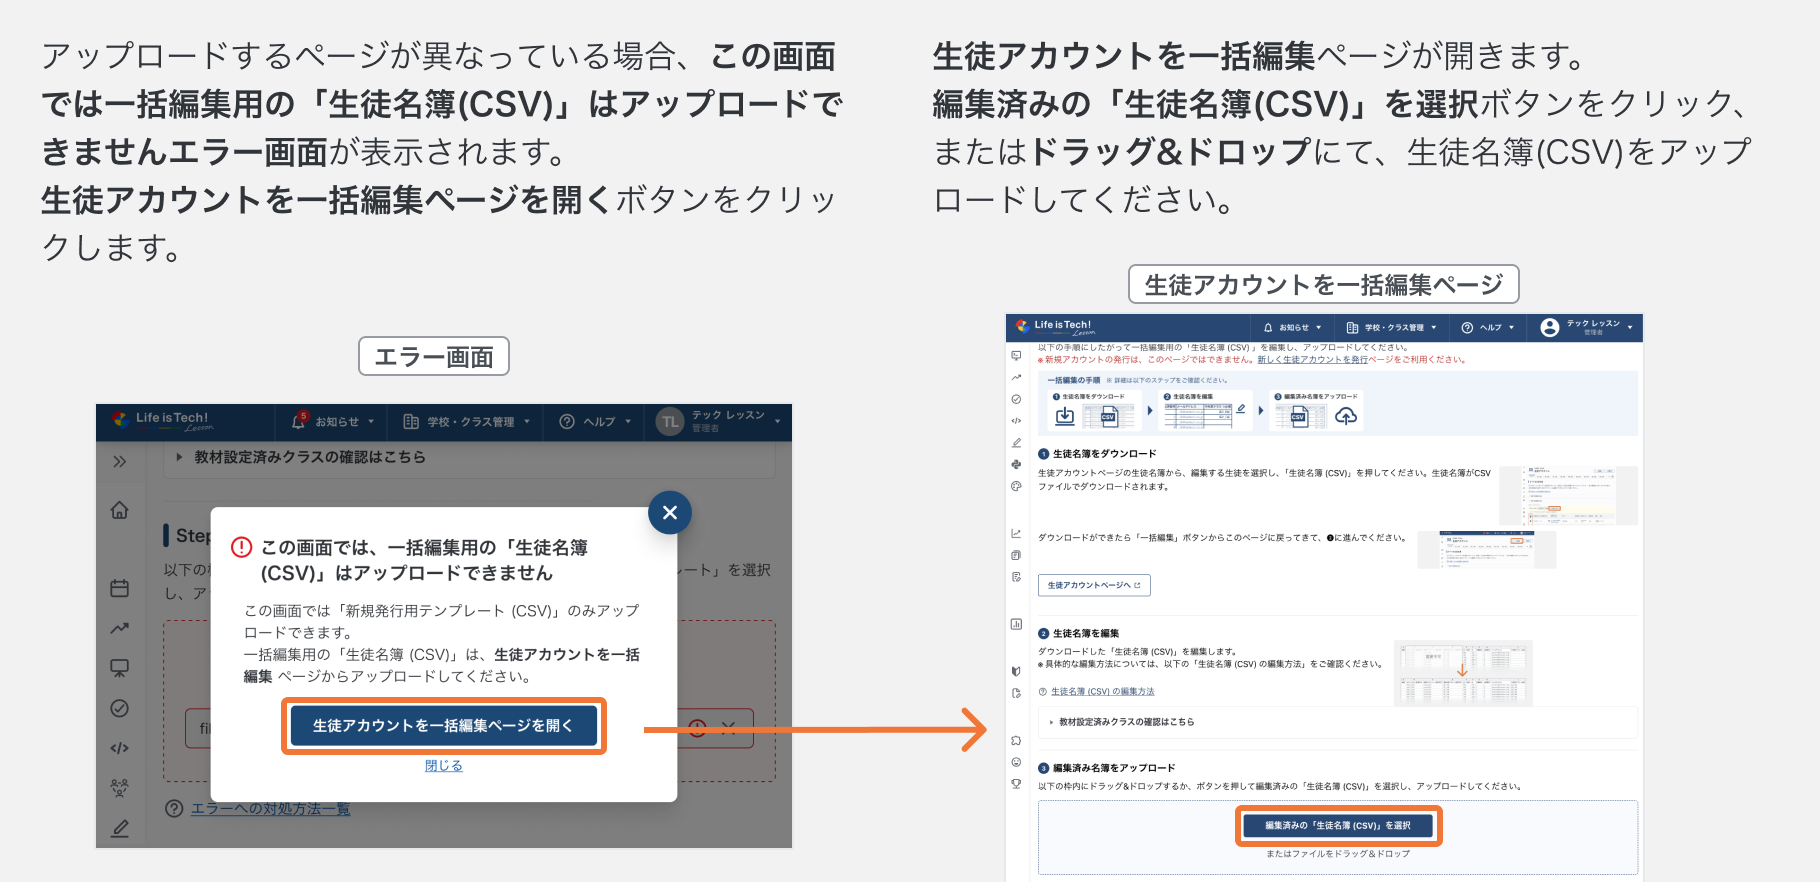Open the エラーへの対処方法一覧 link

(270, 808)
